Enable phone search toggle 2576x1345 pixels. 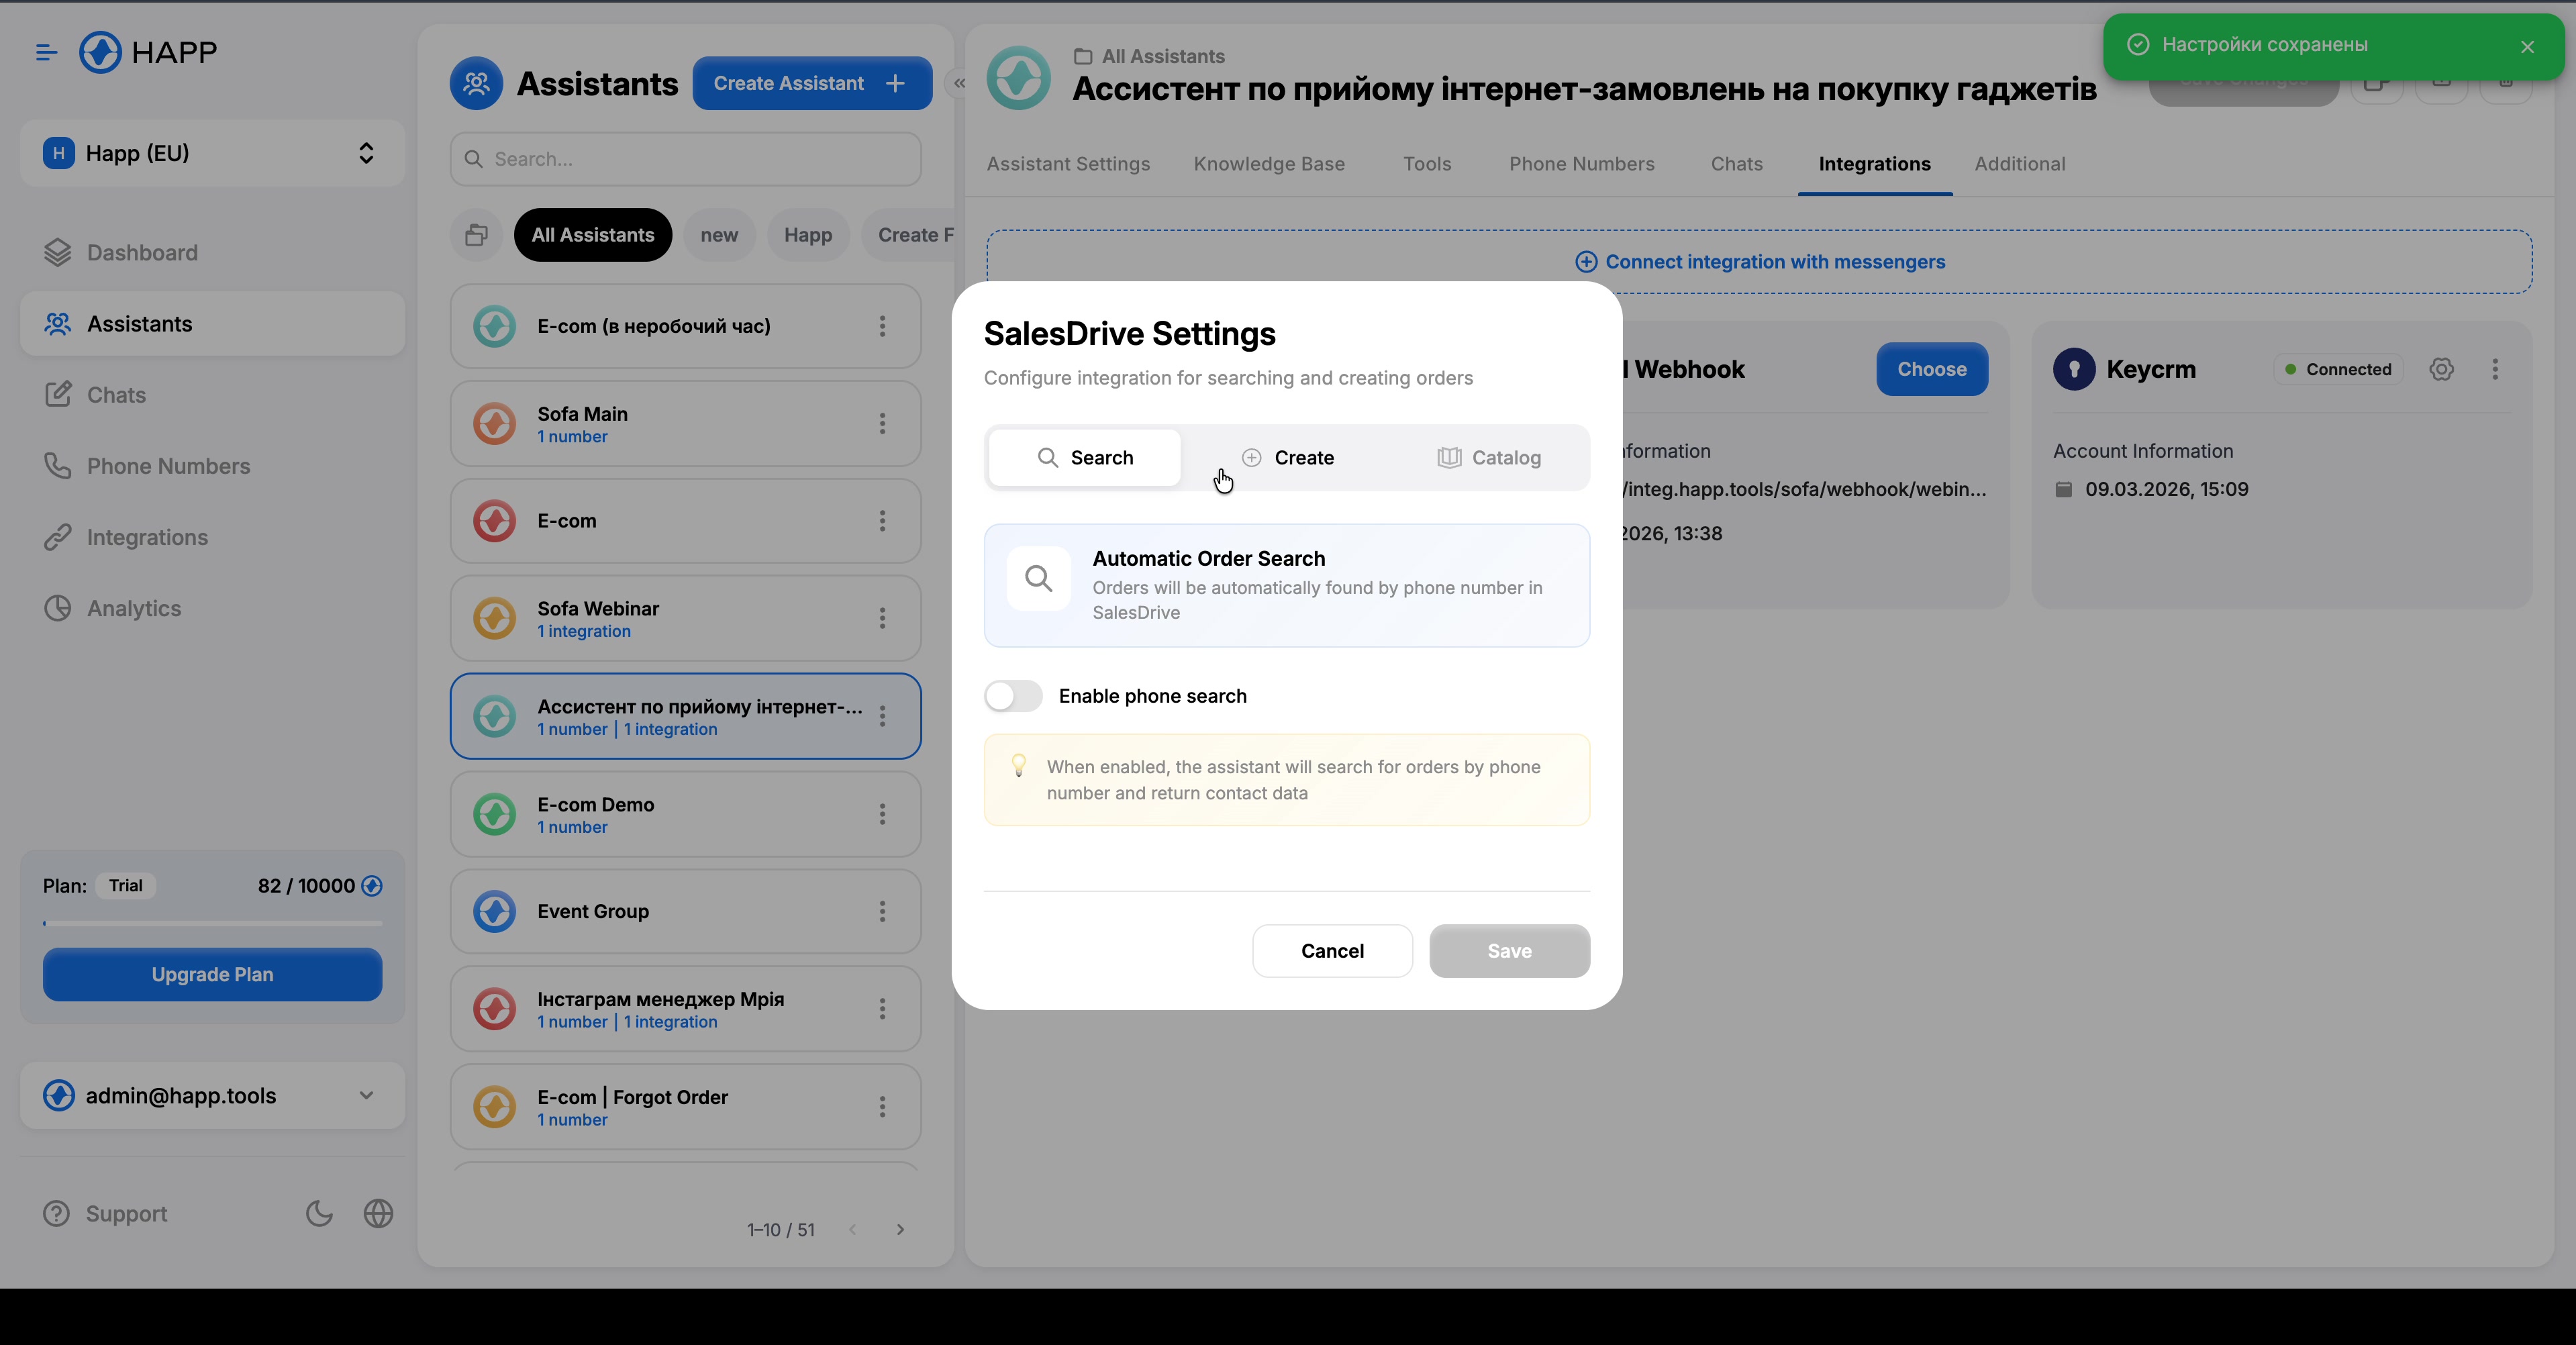[1012, 696]
